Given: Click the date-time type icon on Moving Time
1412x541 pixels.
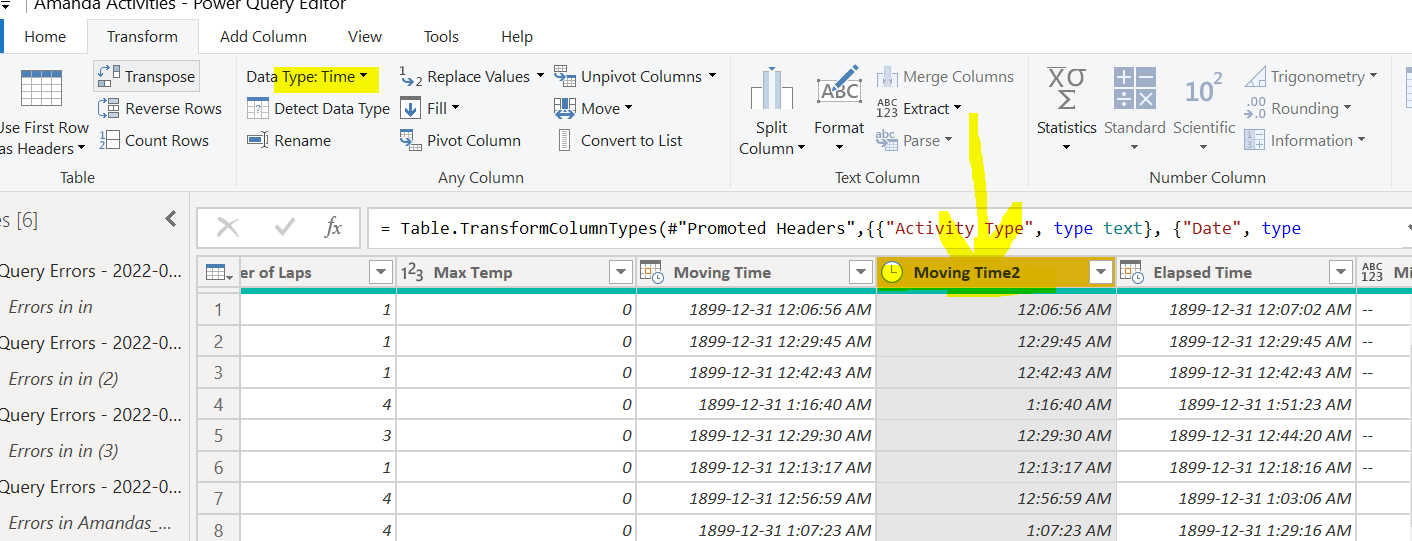Looking at the screenshot, I should click(651, 272).
